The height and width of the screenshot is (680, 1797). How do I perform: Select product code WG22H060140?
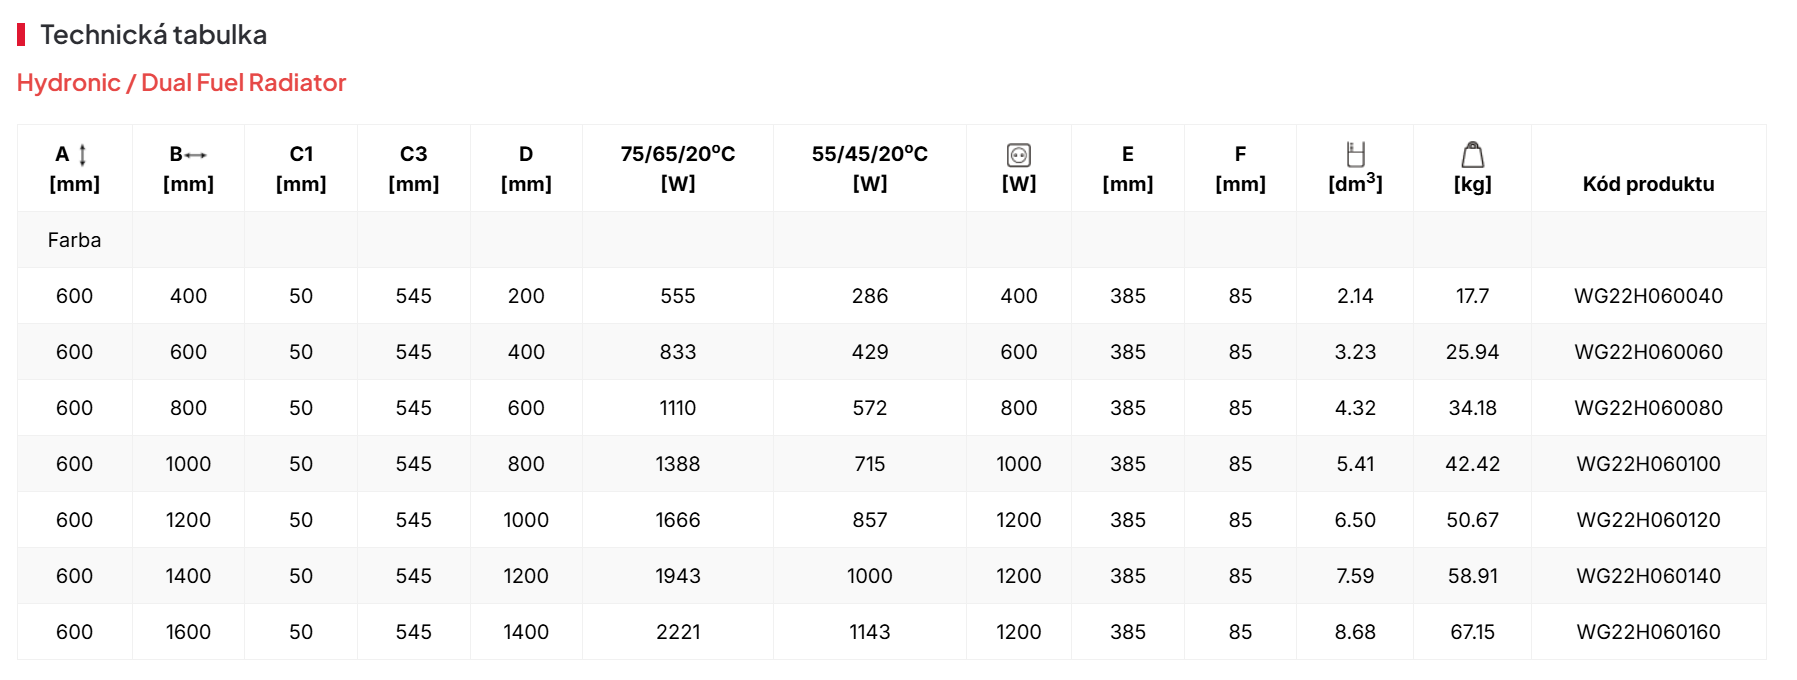tap(1648, 576)
